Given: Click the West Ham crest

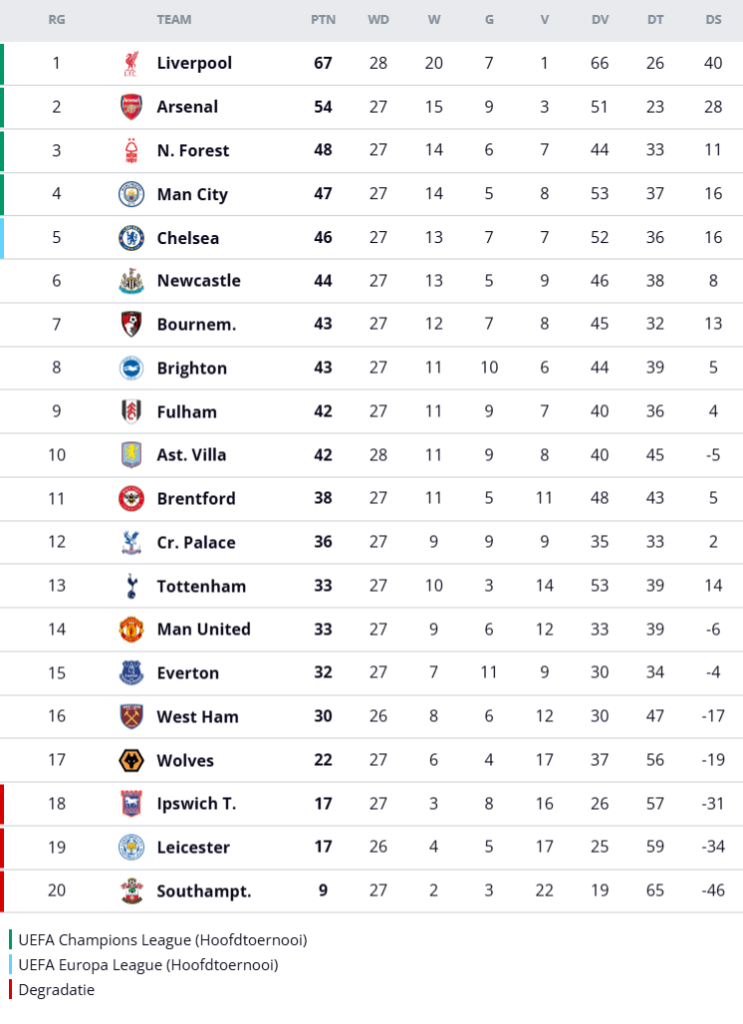Looking at the screenshot, I should click(131, 717).
